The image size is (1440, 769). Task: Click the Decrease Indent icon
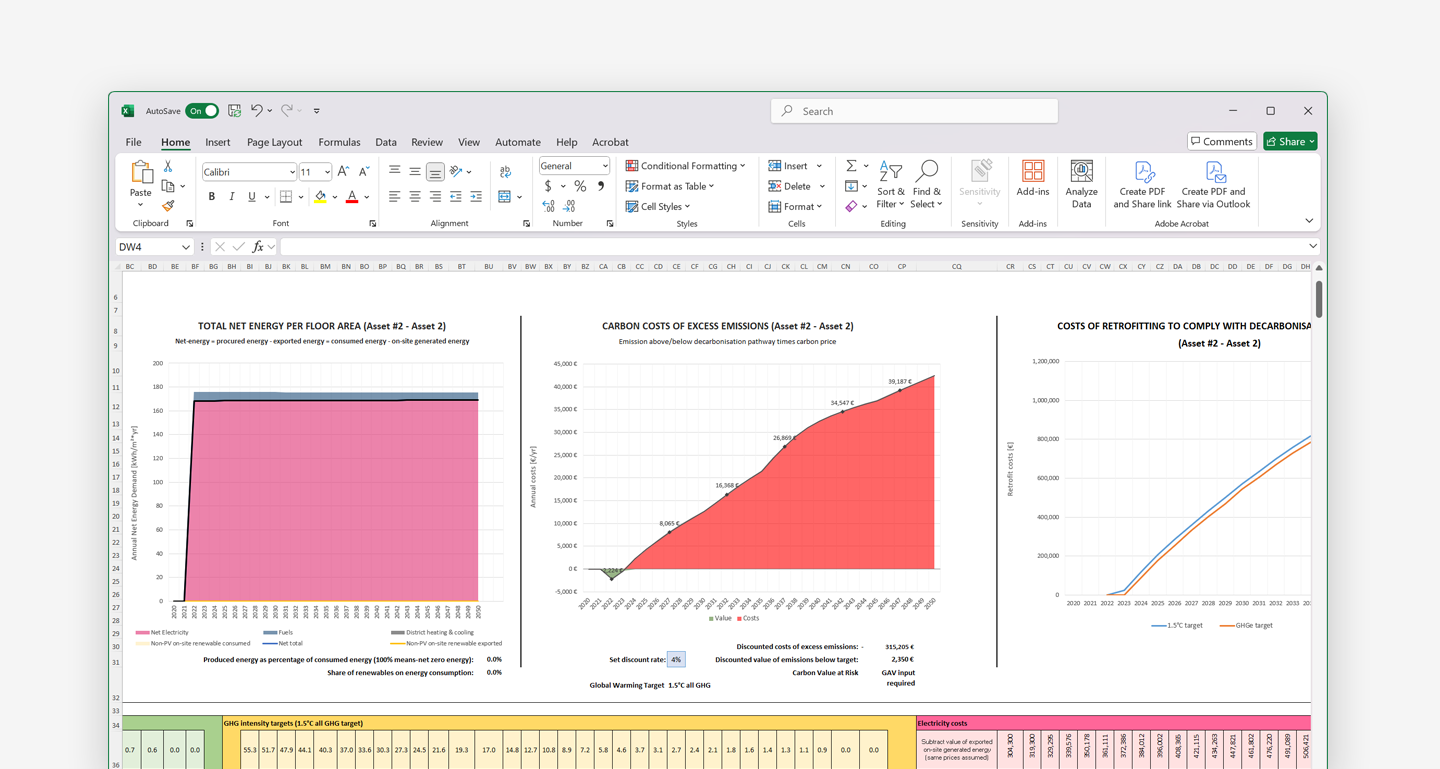click(x=456, y=197)
